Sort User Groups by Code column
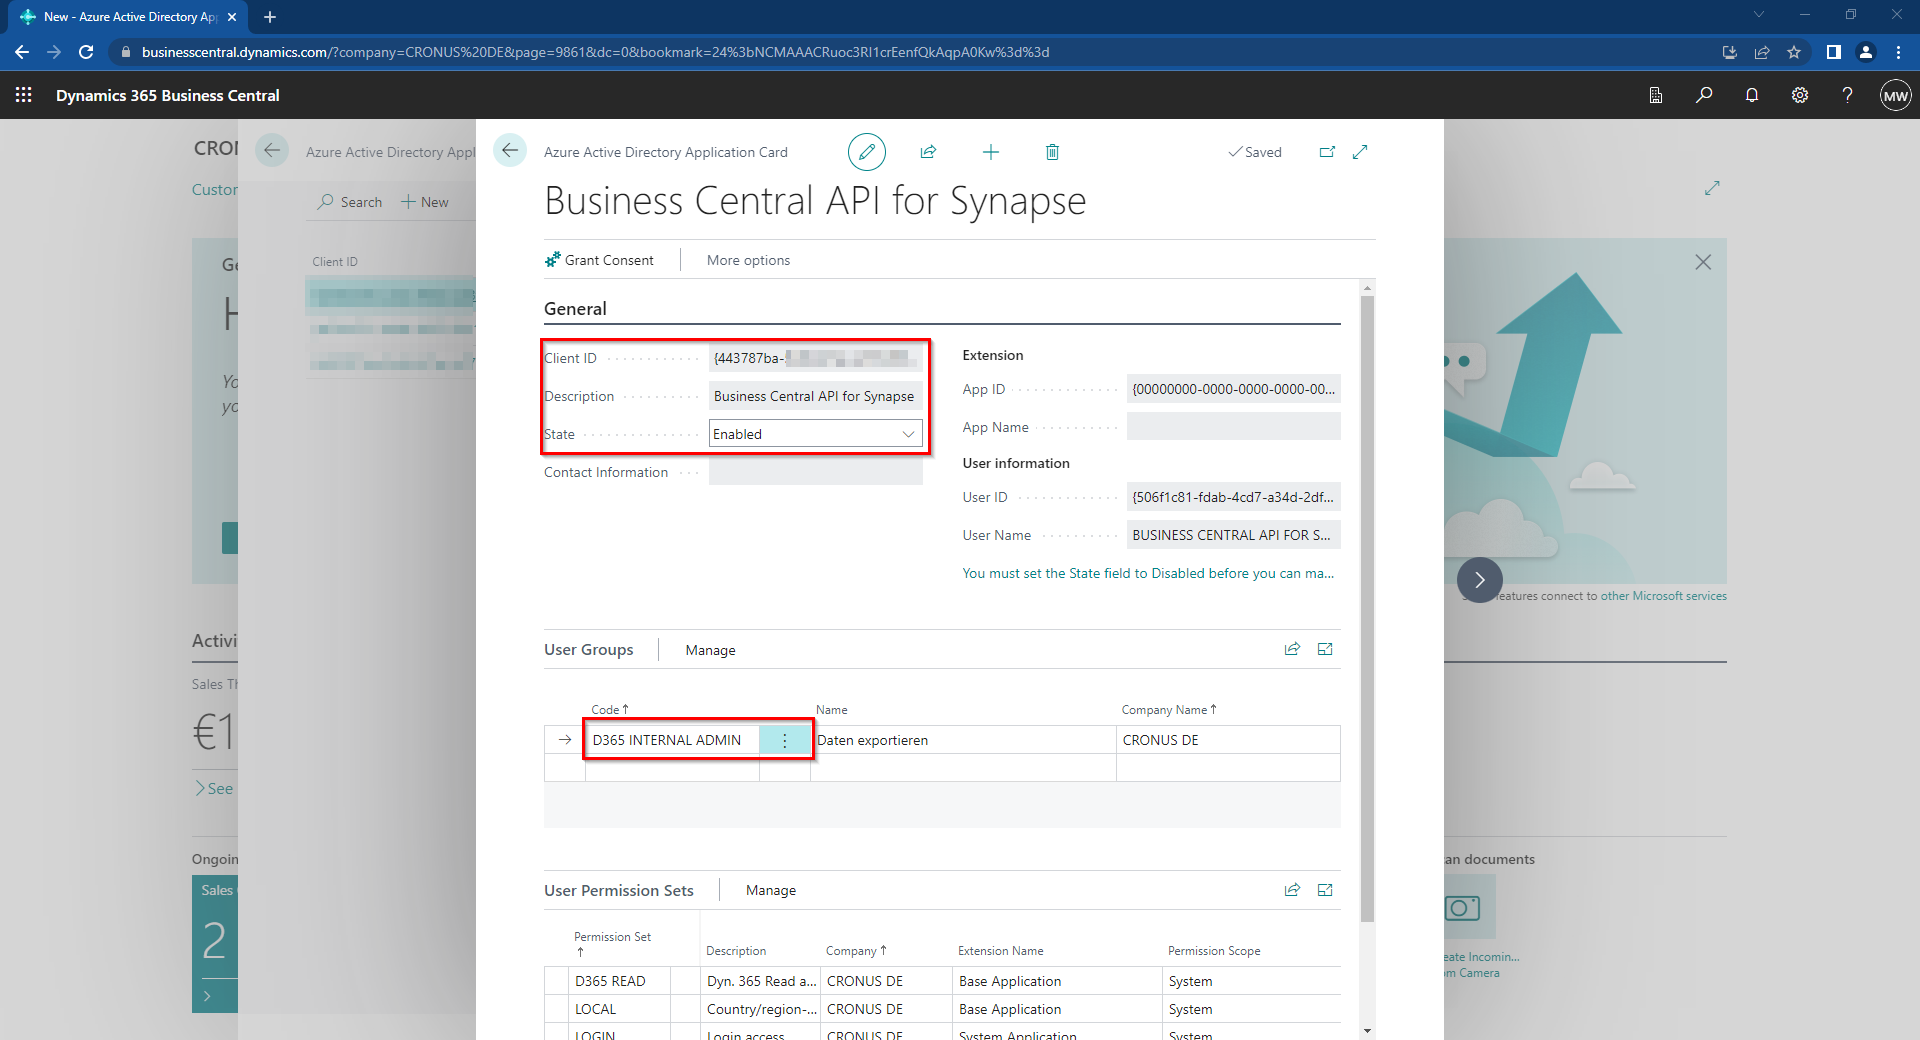Screen dimensions: 1920x1040 click(609, 710)
